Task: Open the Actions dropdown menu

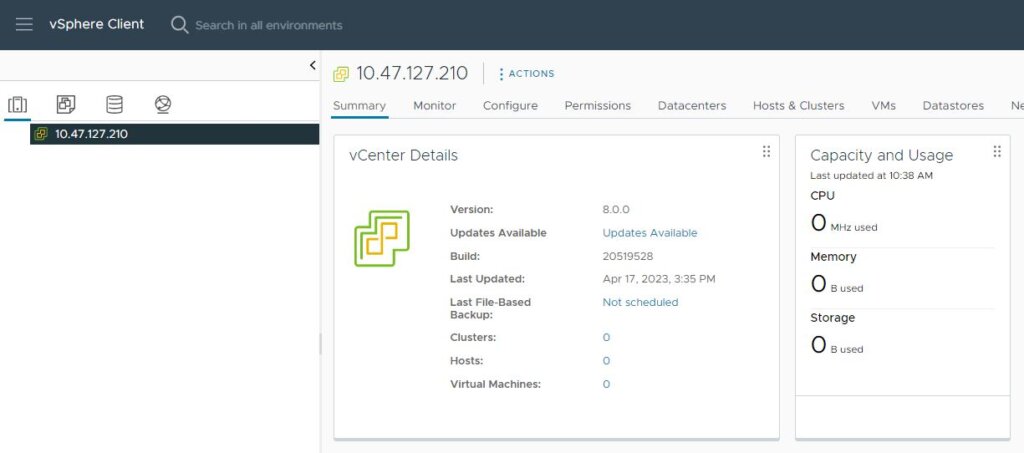Action: (x=526, y=74)
